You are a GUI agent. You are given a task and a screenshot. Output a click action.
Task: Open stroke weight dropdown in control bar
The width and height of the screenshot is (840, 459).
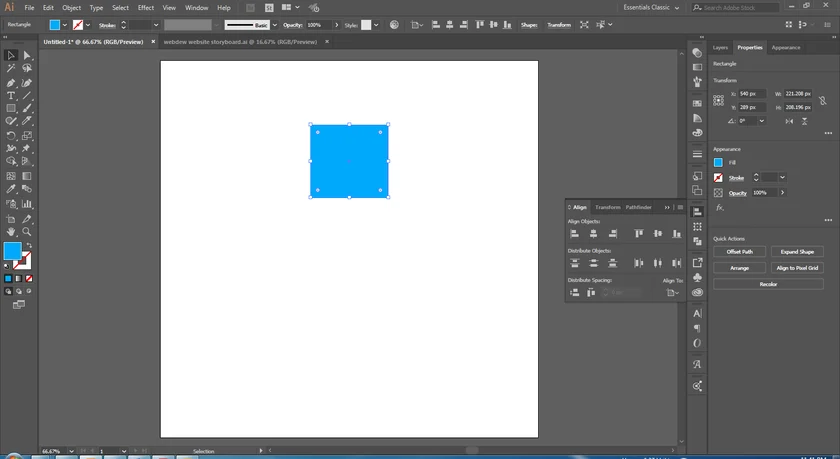156,25
